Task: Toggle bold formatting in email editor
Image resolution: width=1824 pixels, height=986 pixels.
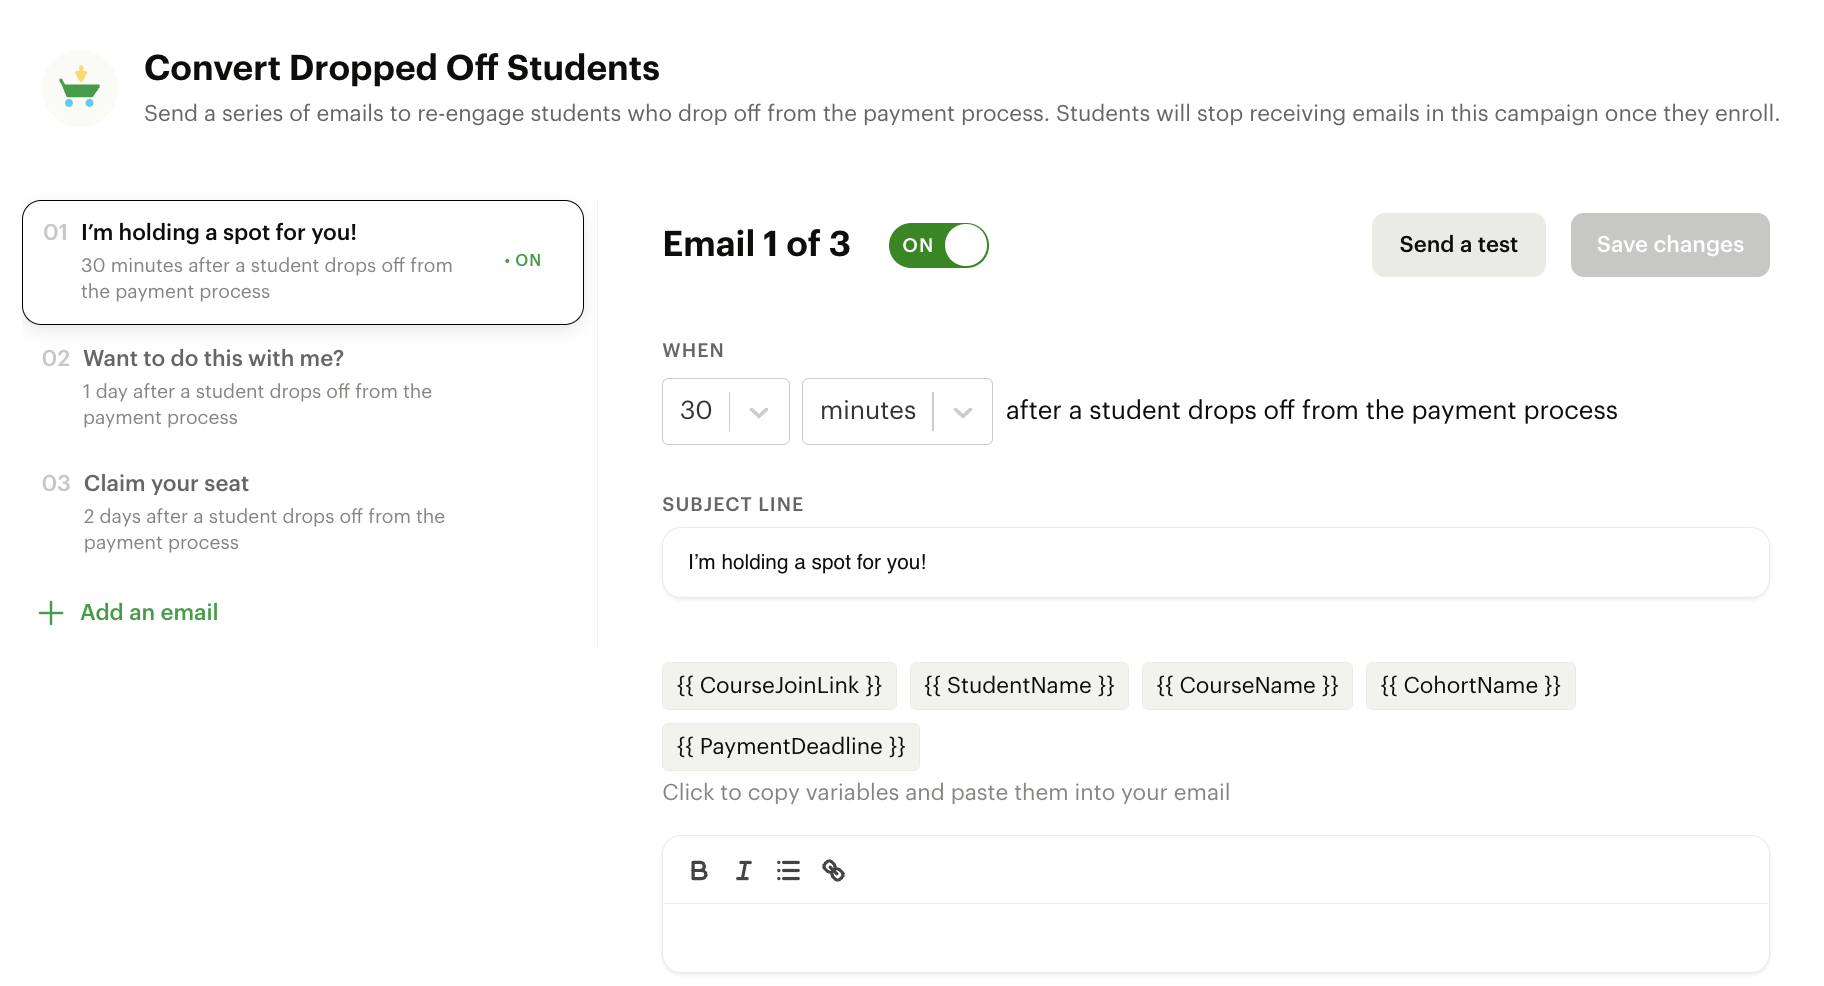Action: pos(699,871)
